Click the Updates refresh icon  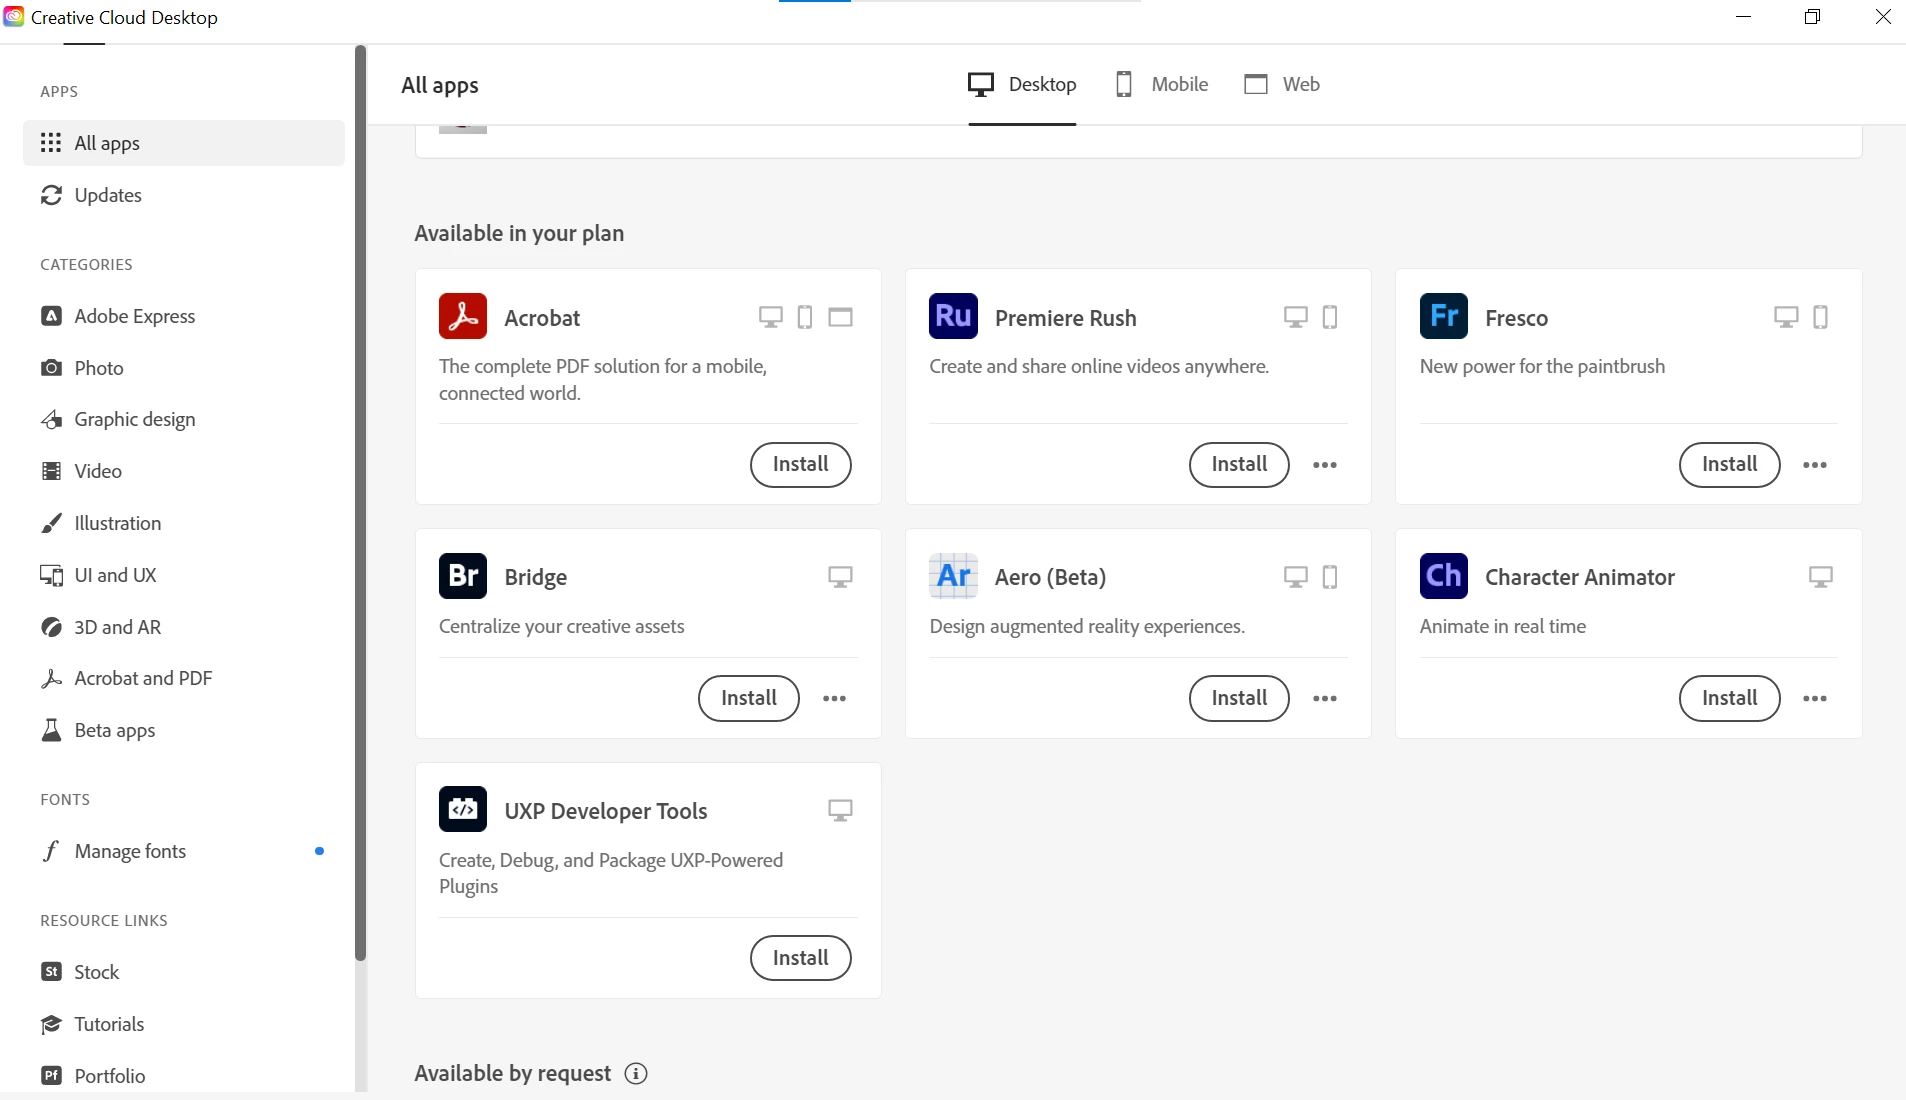51,195
